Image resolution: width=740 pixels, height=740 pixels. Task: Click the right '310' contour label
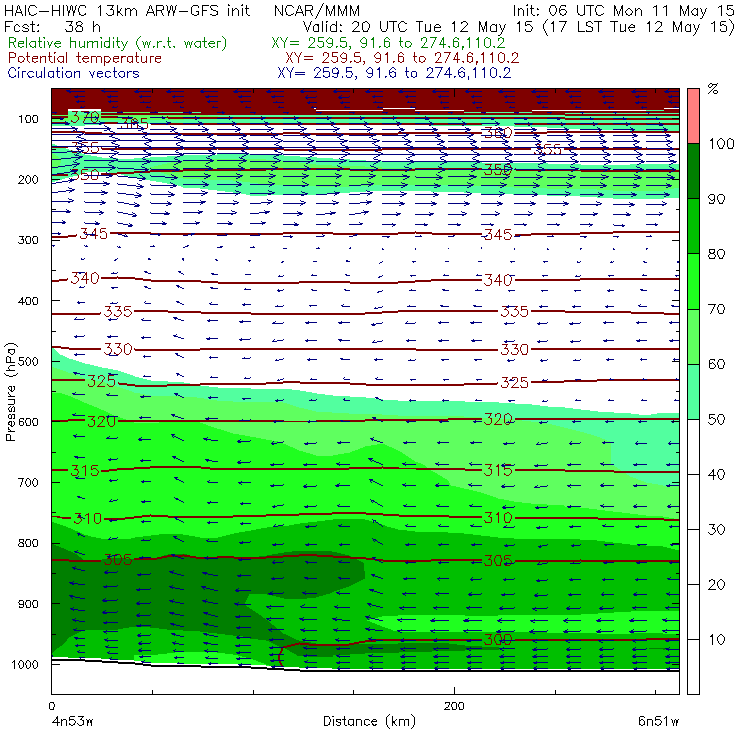coord(497,518)
